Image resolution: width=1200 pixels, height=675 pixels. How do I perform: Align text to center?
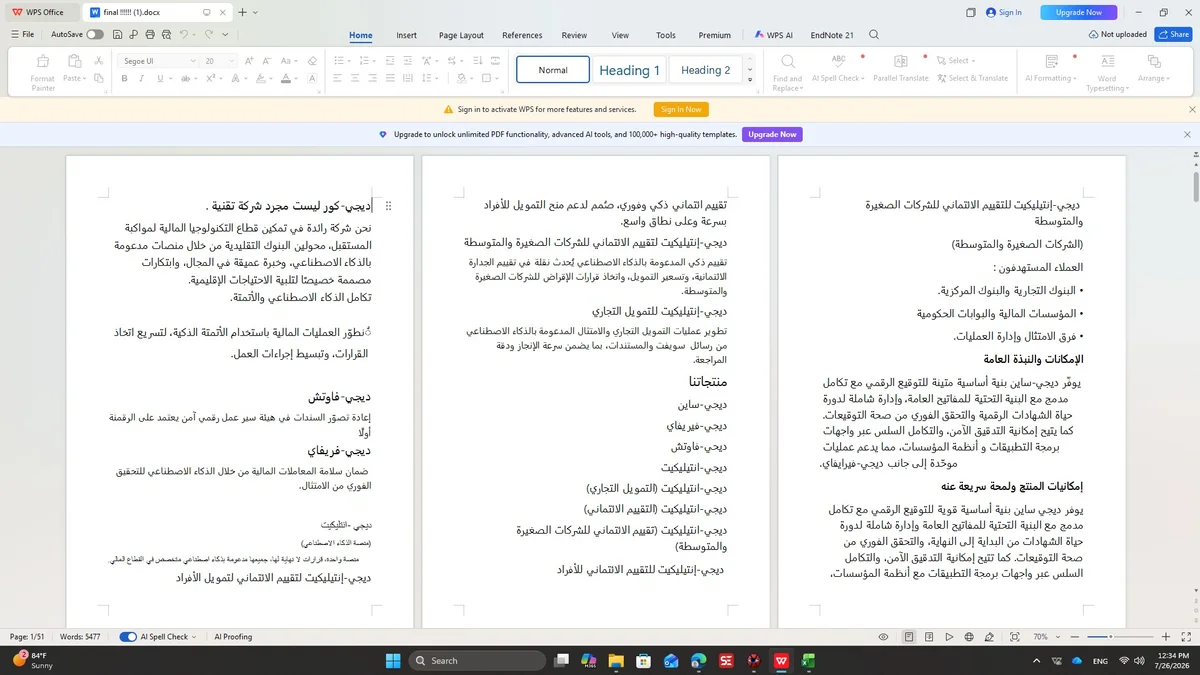355,78
